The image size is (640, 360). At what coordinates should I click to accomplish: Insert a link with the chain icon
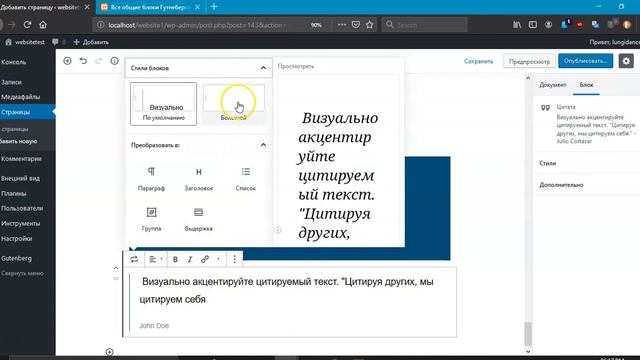(x=205, y=259)
